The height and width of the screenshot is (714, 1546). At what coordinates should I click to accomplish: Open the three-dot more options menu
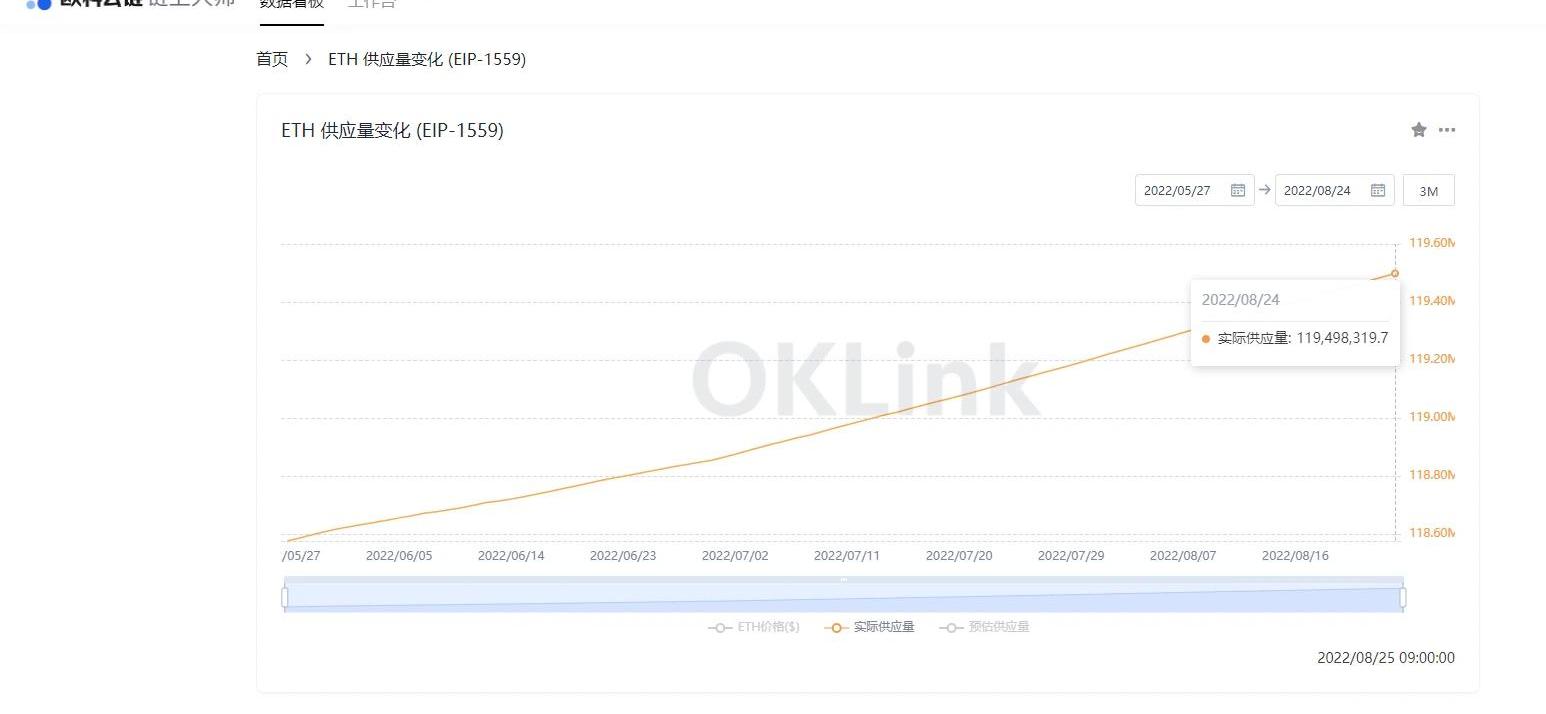tap(1447, 130)
